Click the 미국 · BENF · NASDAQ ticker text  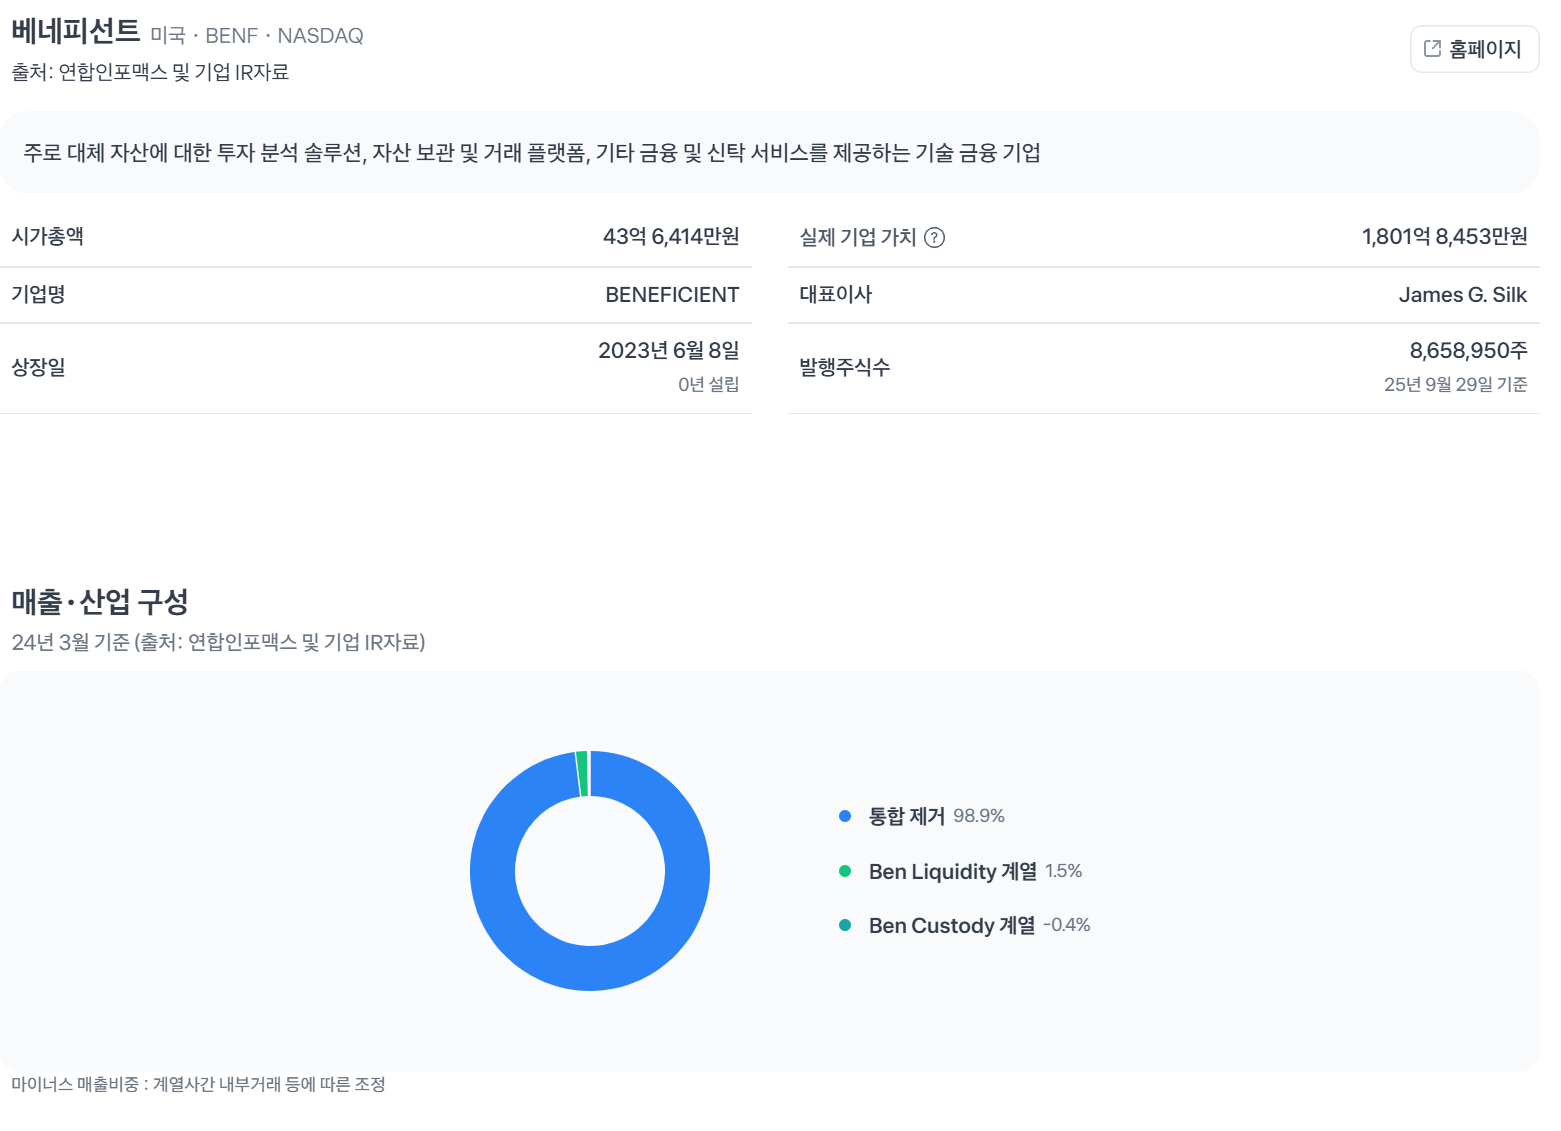click(x=257, y=36)
